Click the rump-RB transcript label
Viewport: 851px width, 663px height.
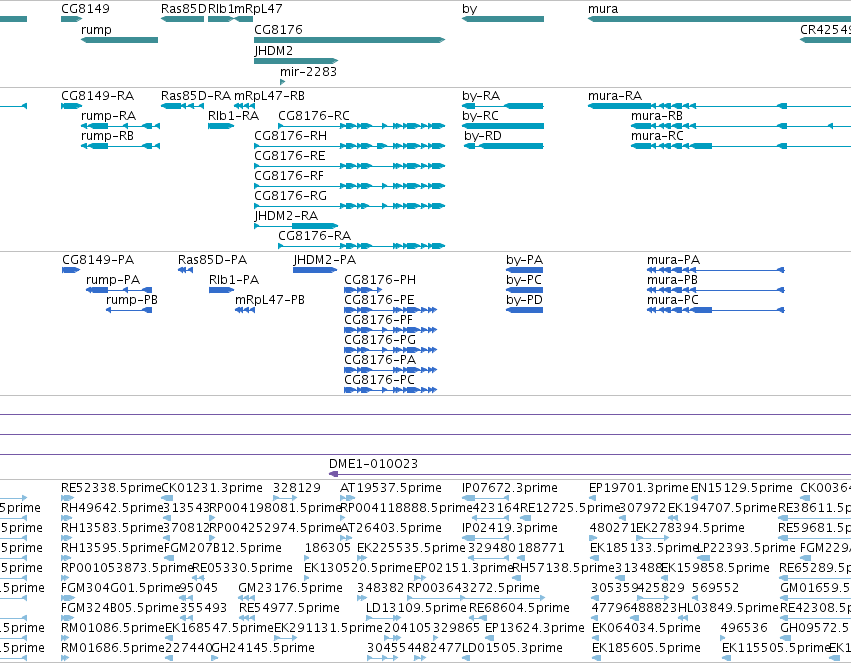point(107,136)
